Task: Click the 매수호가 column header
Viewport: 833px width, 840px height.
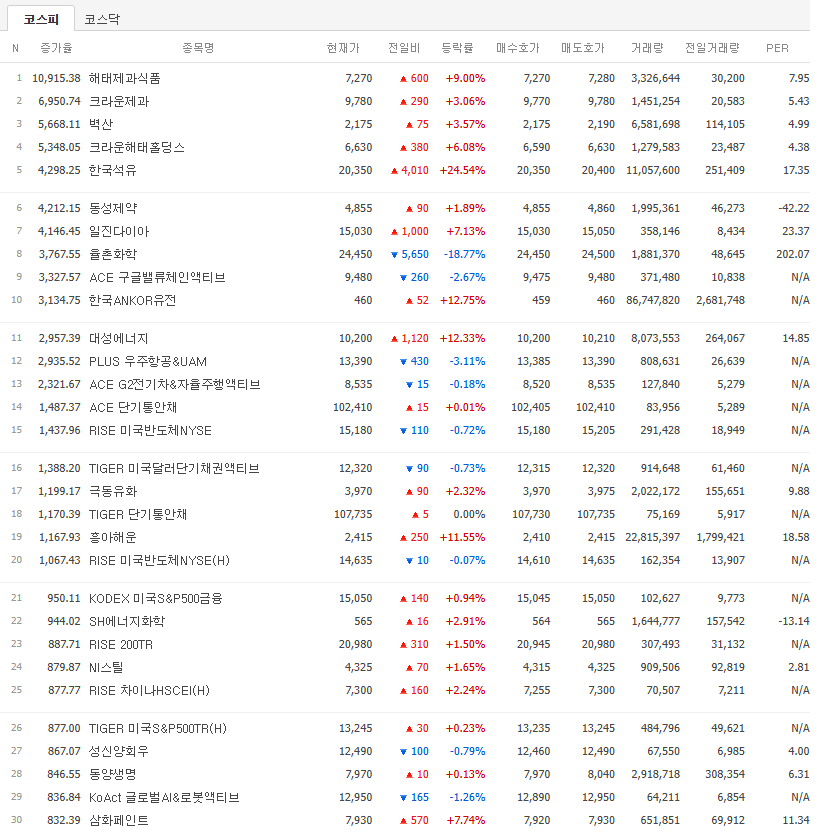Action: 517,48
